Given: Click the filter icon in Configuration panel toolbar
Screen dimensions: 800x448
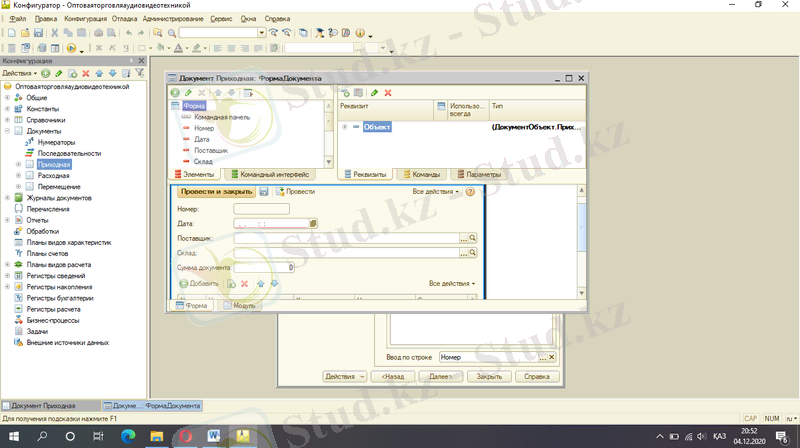Looking at the screenshot, I should coord(138,73).
